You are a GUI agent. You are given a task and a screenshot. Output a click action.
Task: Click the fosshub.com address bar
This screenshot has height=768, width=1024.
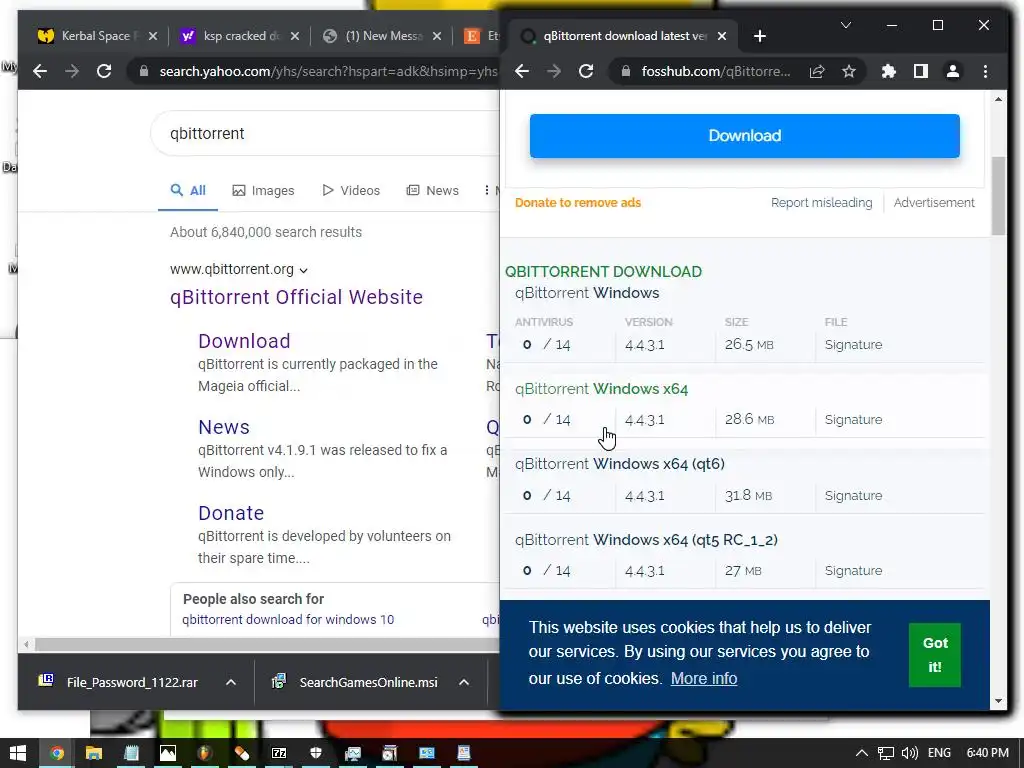[x=714, y=71]
